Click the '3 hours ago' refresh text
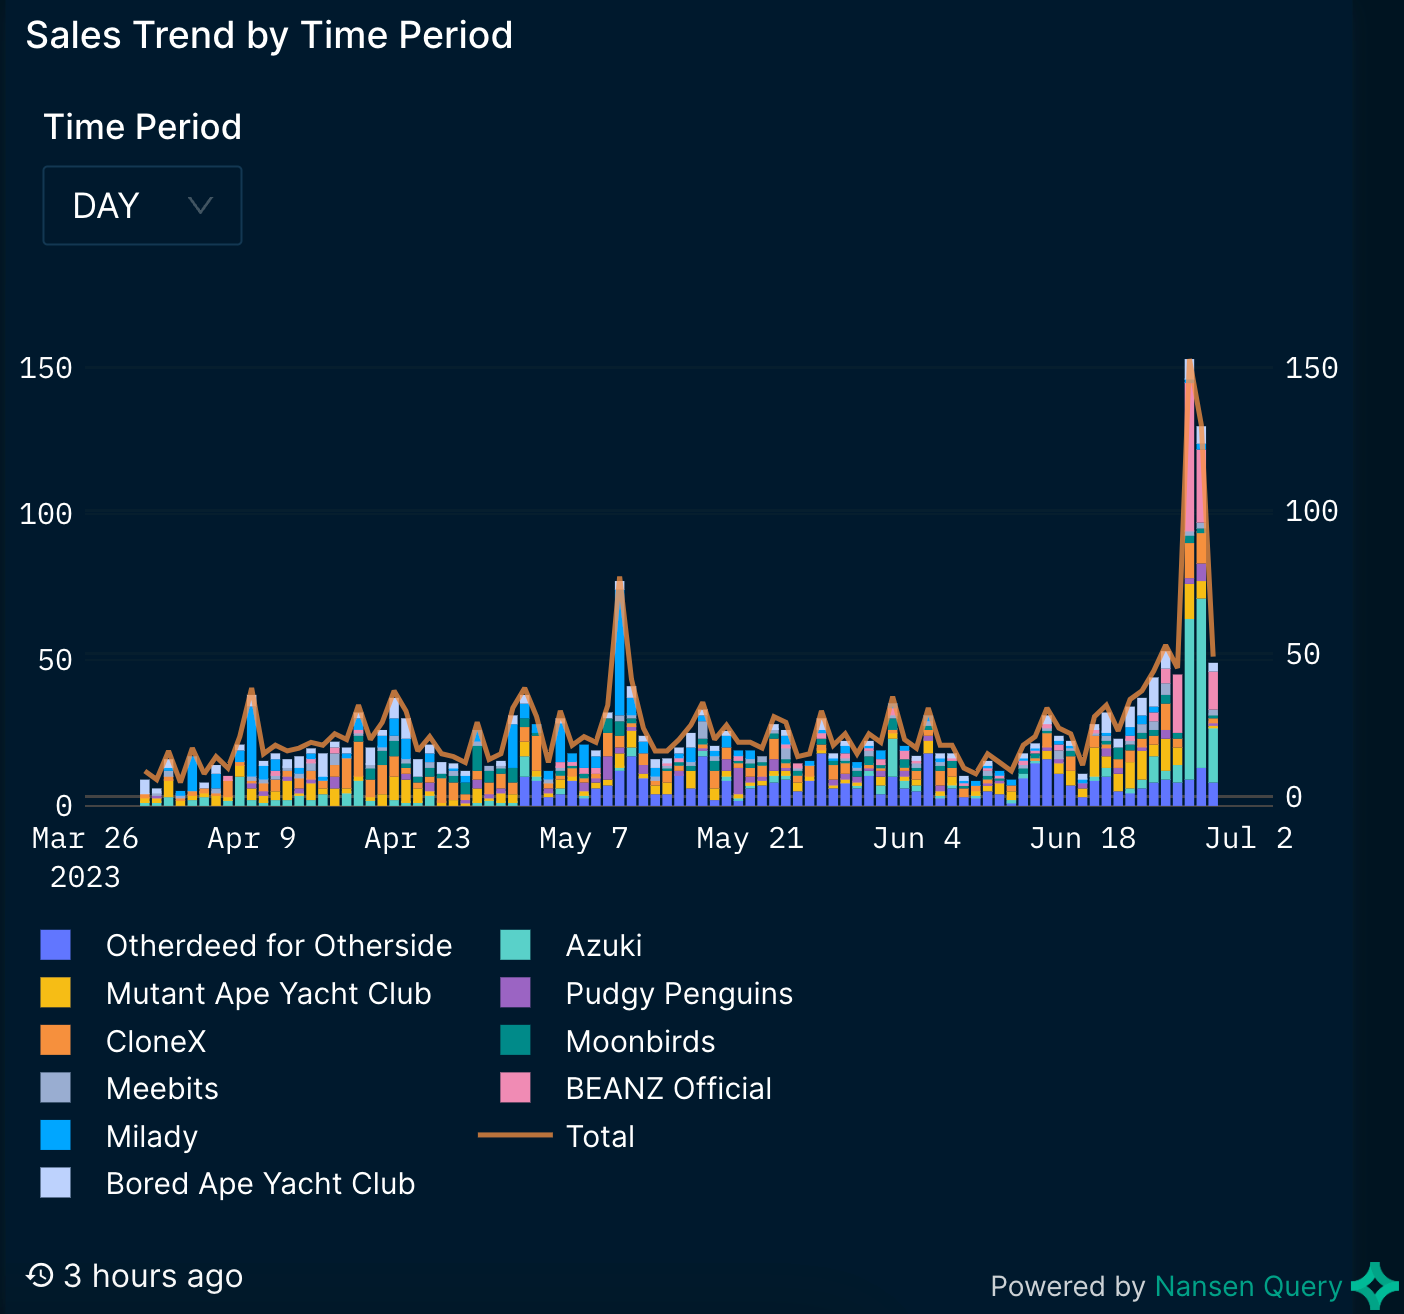Screen dimensions: 1404x1314 (x=153, y=1276)
